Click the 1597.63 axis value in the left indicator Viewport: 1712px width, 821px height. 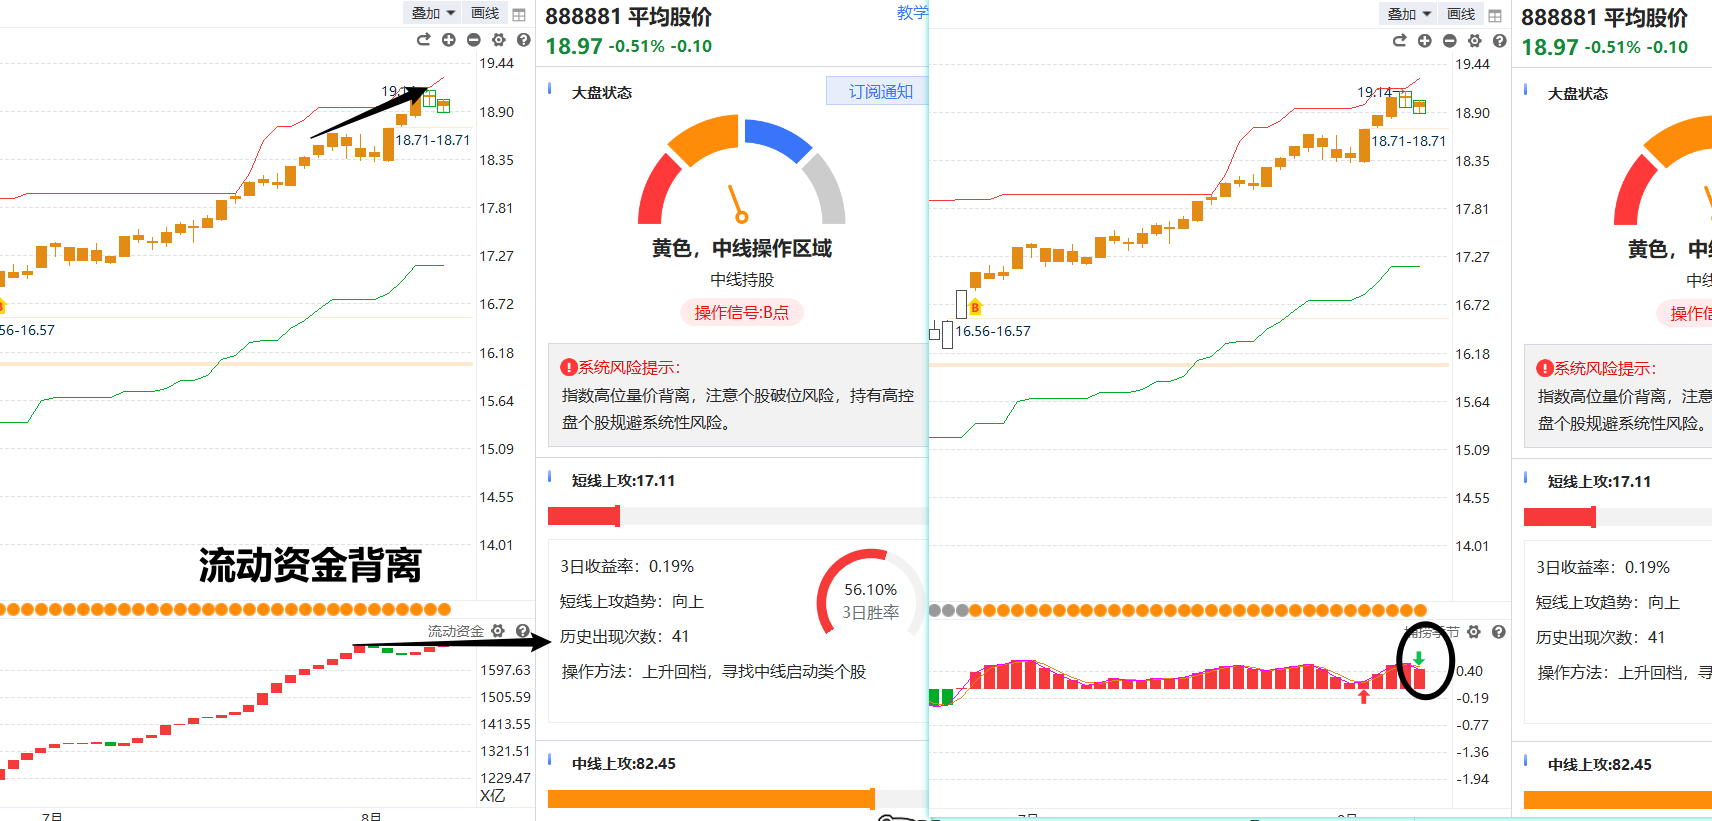coord(505,670)
